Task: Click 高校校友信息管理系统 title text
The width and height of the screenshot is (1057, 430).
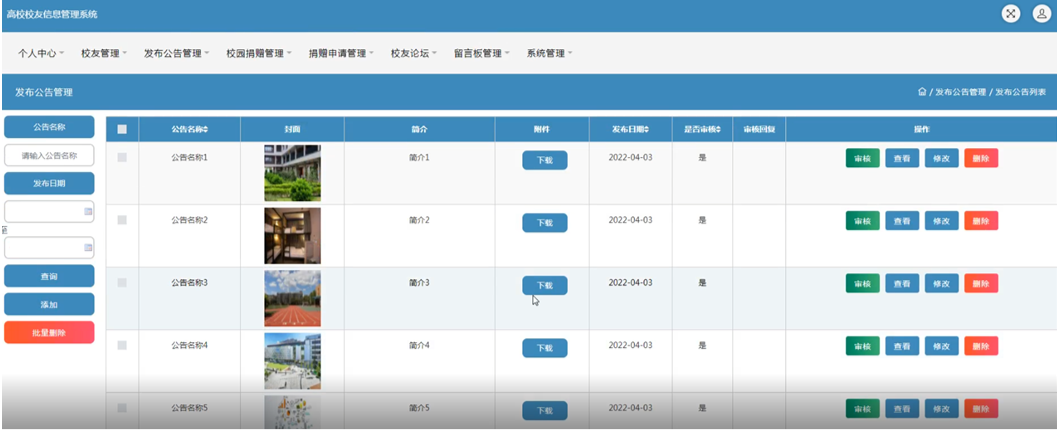Action: [x=52, y=14]
